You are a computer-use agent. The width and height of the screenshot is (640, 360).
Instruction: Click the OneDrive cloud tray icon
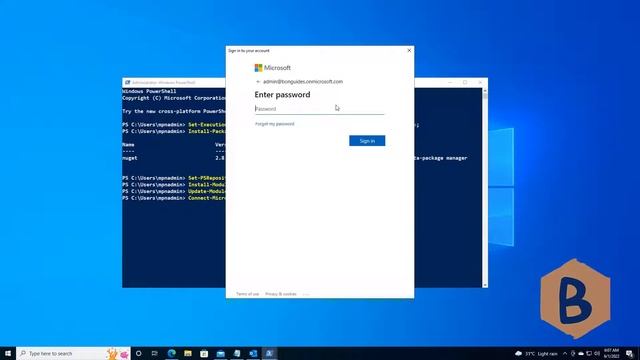point(581,353)
